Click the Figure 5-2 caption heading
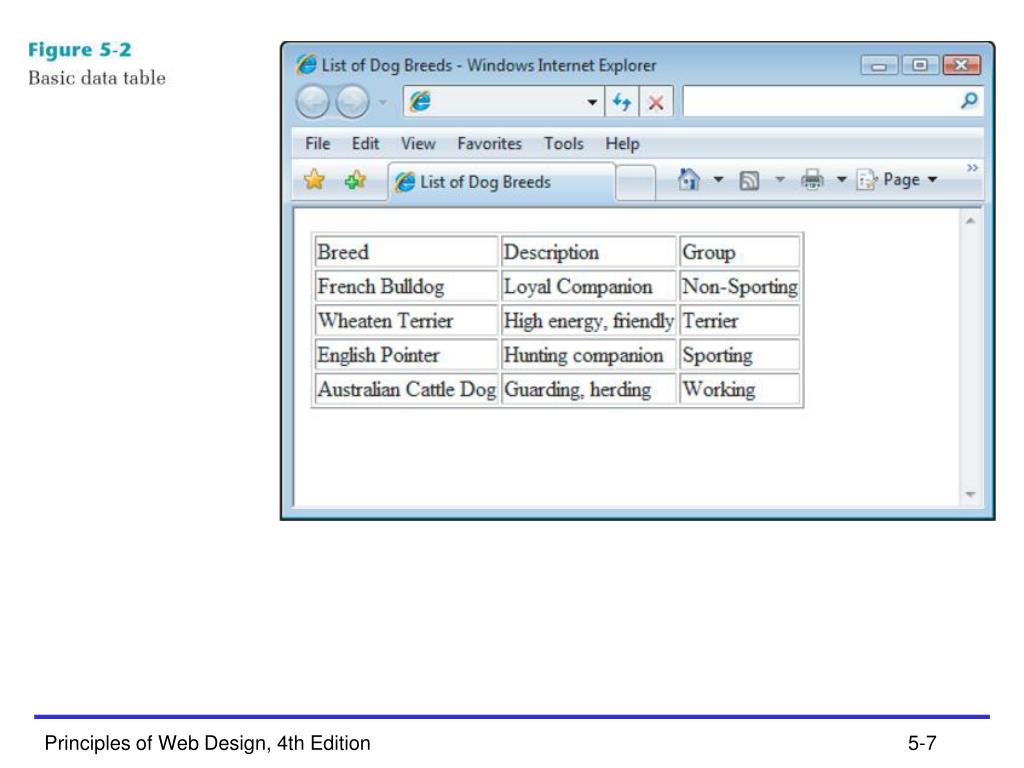 [x=80, y=50]
